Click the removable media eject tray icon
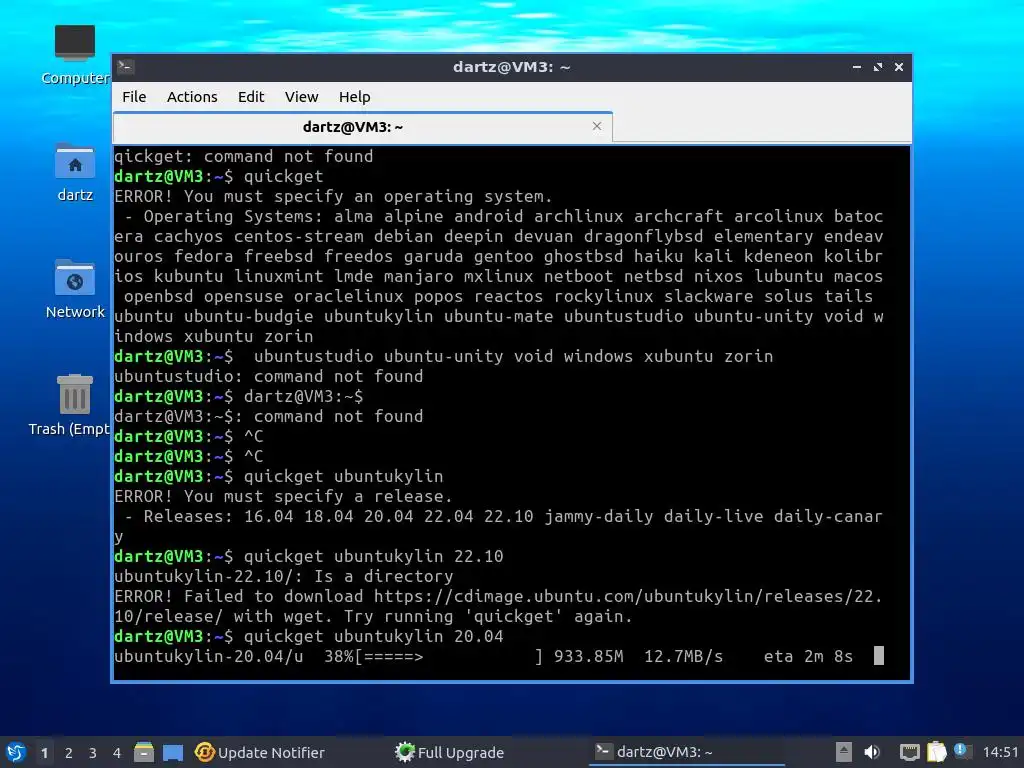The height and width of the screenshot is (768, 1024). (843, 752)
